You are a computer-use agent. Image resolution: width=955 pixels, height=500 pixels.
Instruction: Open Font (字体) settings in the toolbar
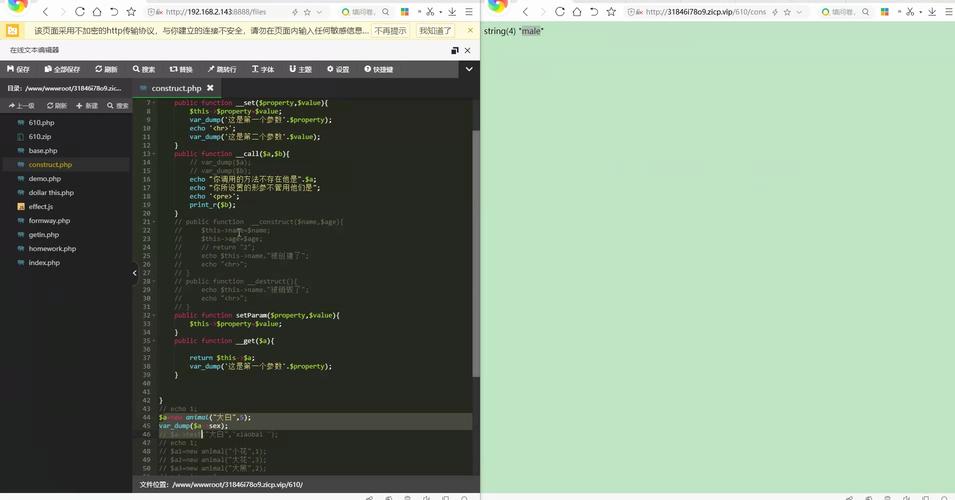click(x=263, y=69)
